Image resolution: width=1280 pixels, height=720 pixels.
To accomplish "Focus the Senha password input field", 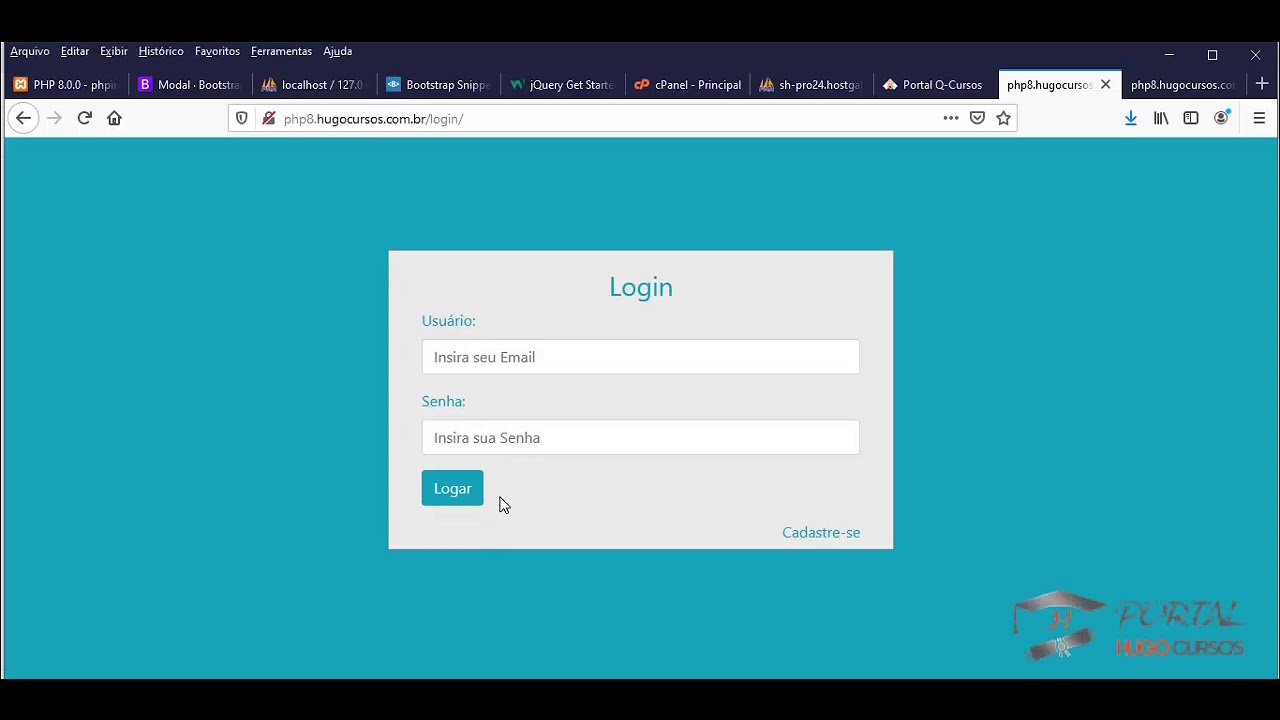I will 640,437.
